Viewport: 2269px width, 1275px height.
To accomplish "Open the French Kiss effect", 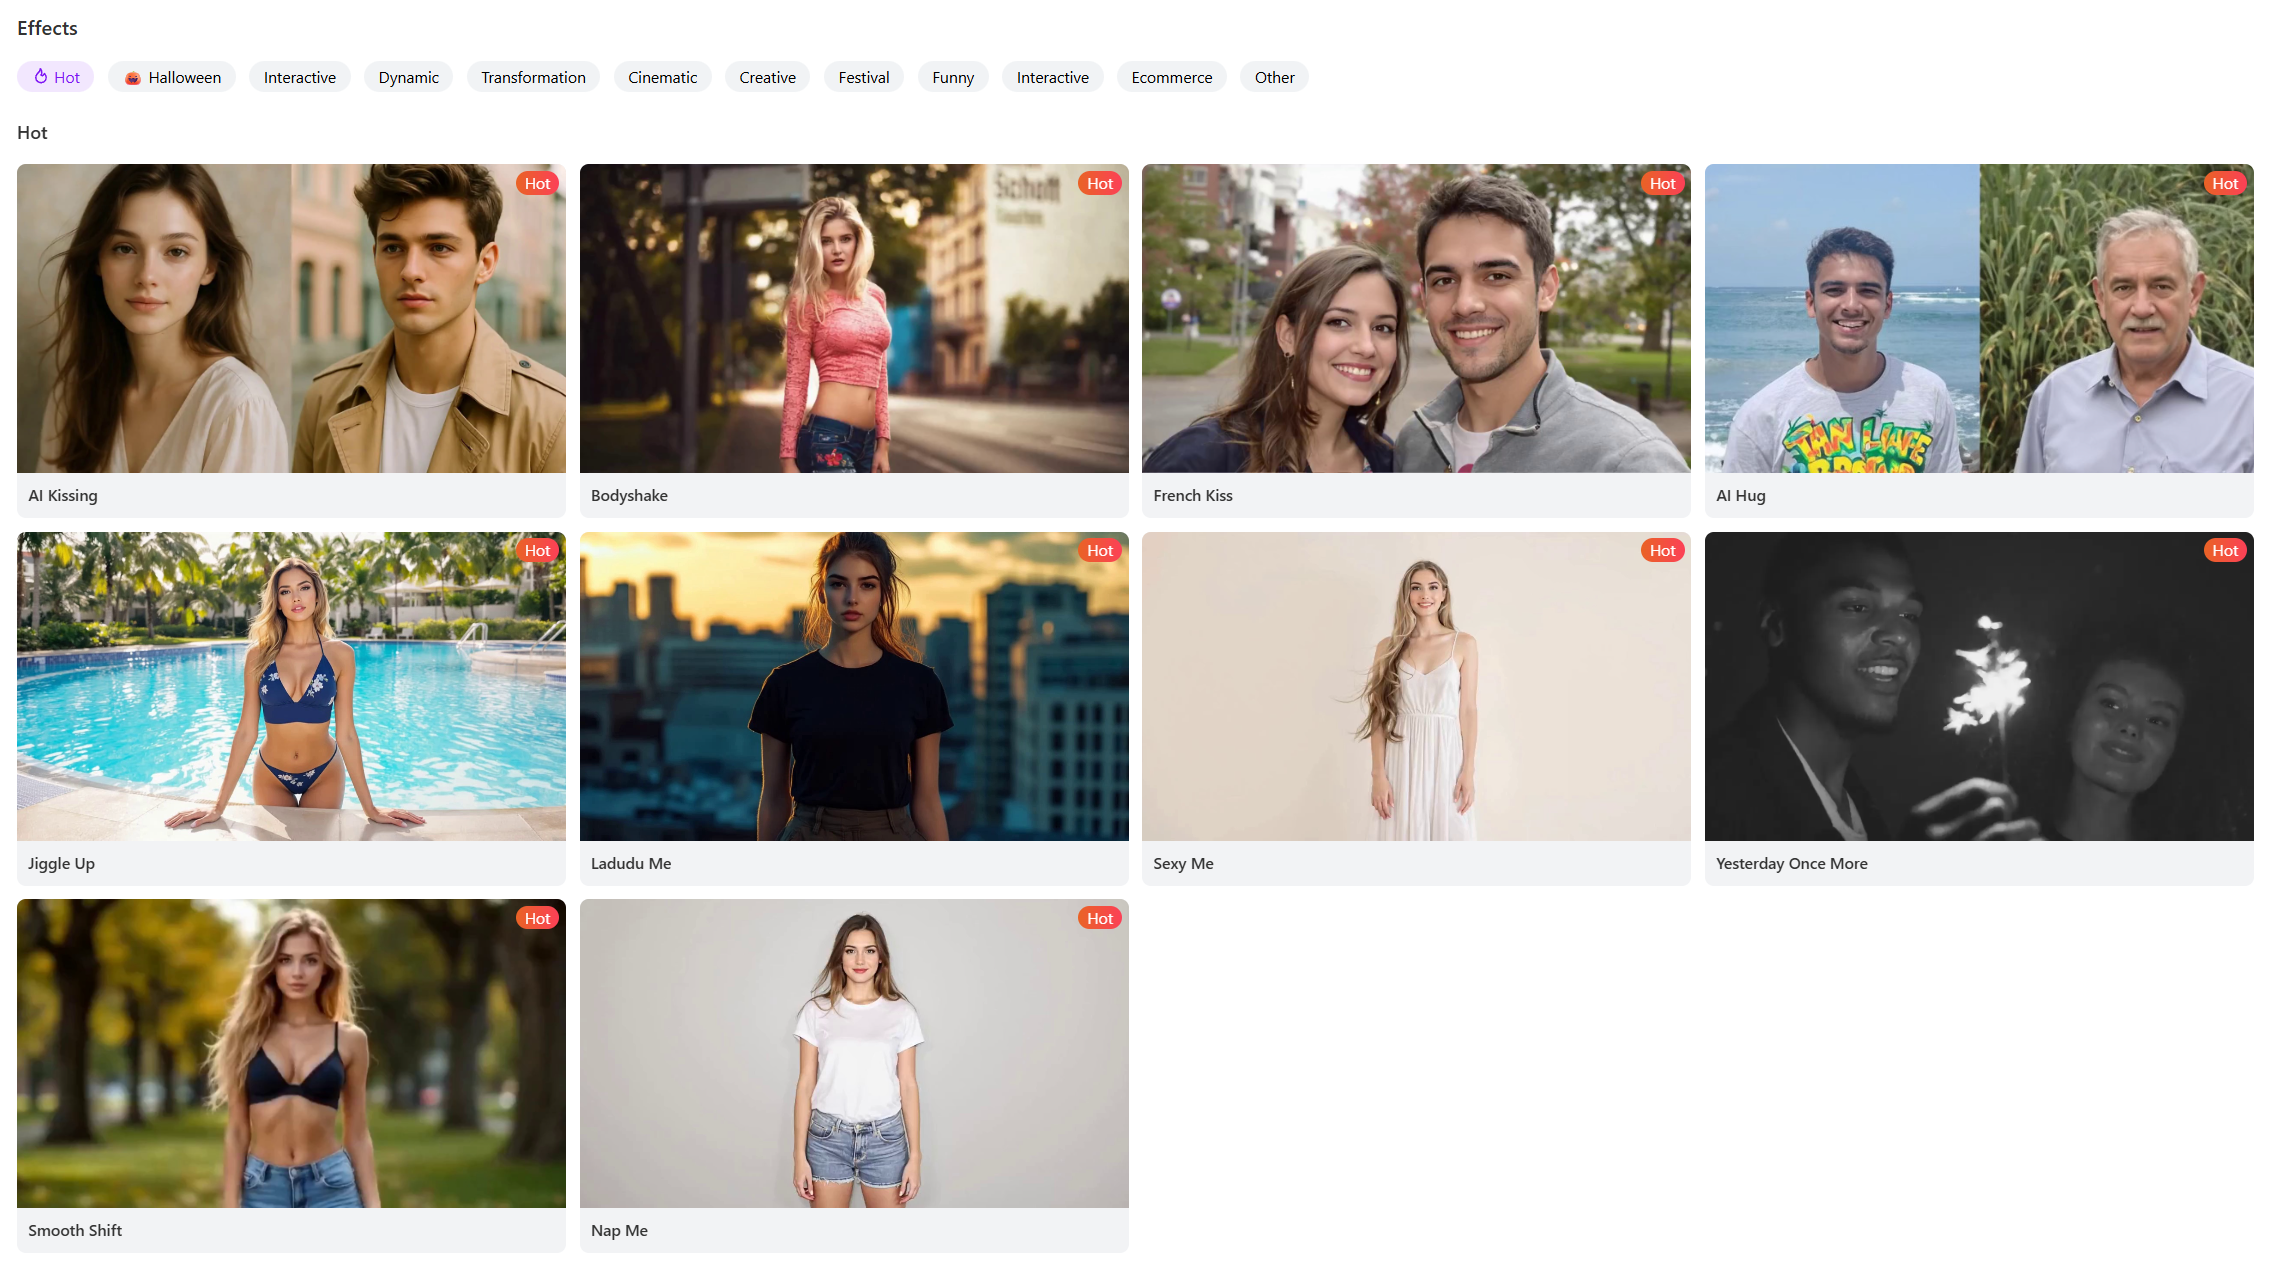I will click(1416, 318).
